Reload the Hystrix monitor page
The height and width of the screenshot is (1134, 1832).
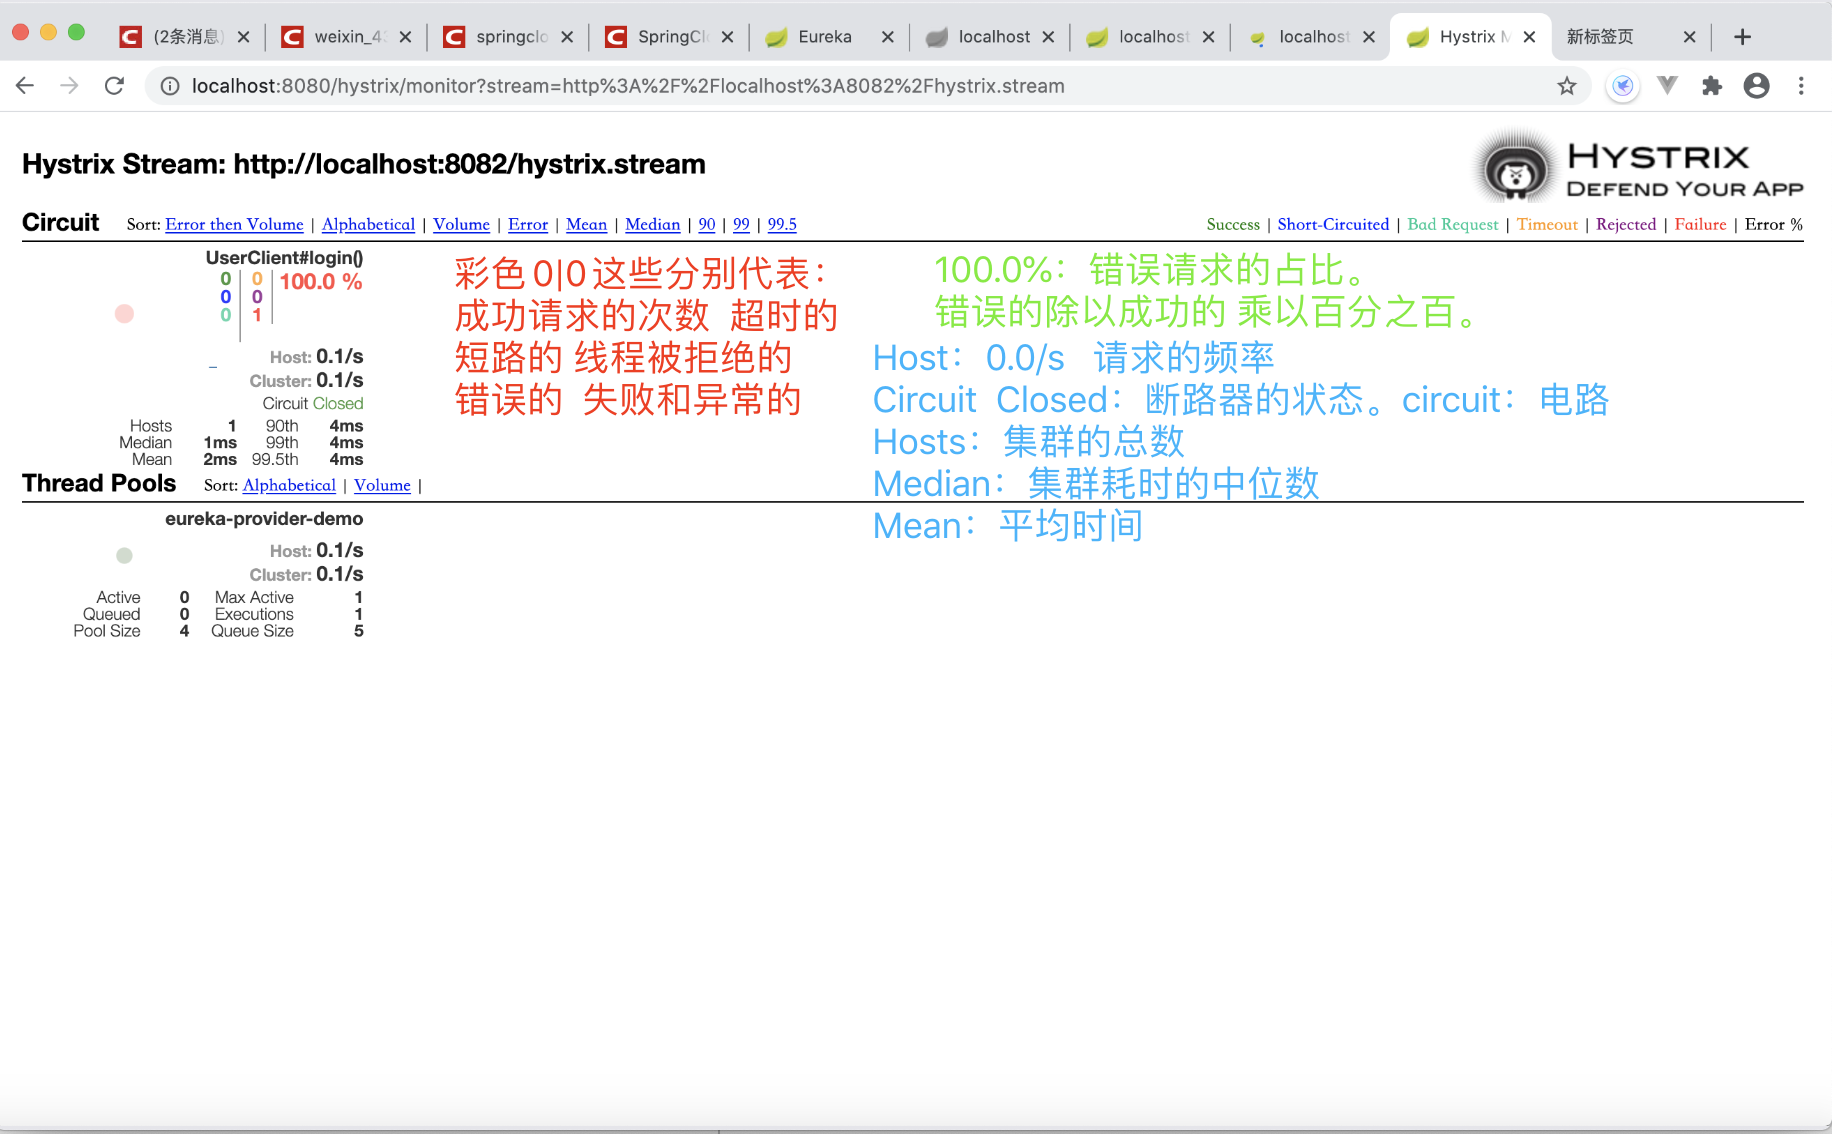[x=114, y=86]
